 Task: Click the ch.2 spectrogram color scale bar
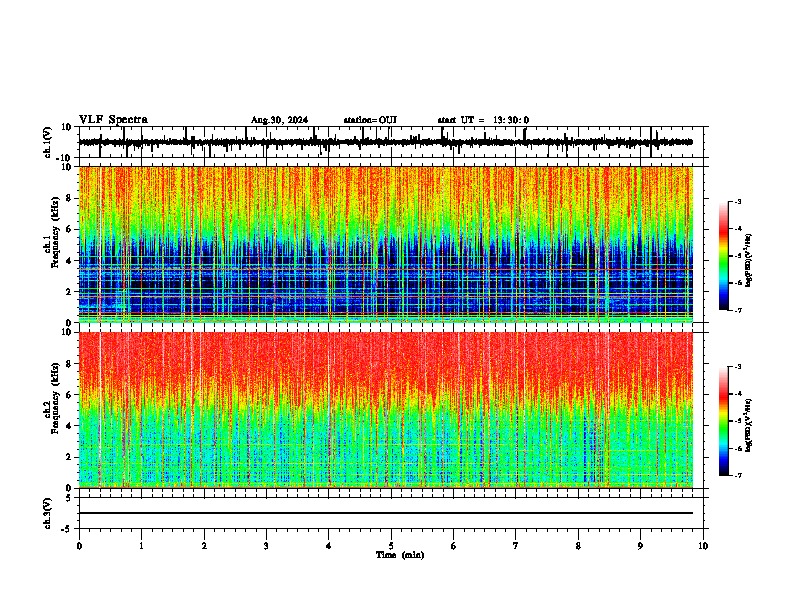click(x=724, y=421)
